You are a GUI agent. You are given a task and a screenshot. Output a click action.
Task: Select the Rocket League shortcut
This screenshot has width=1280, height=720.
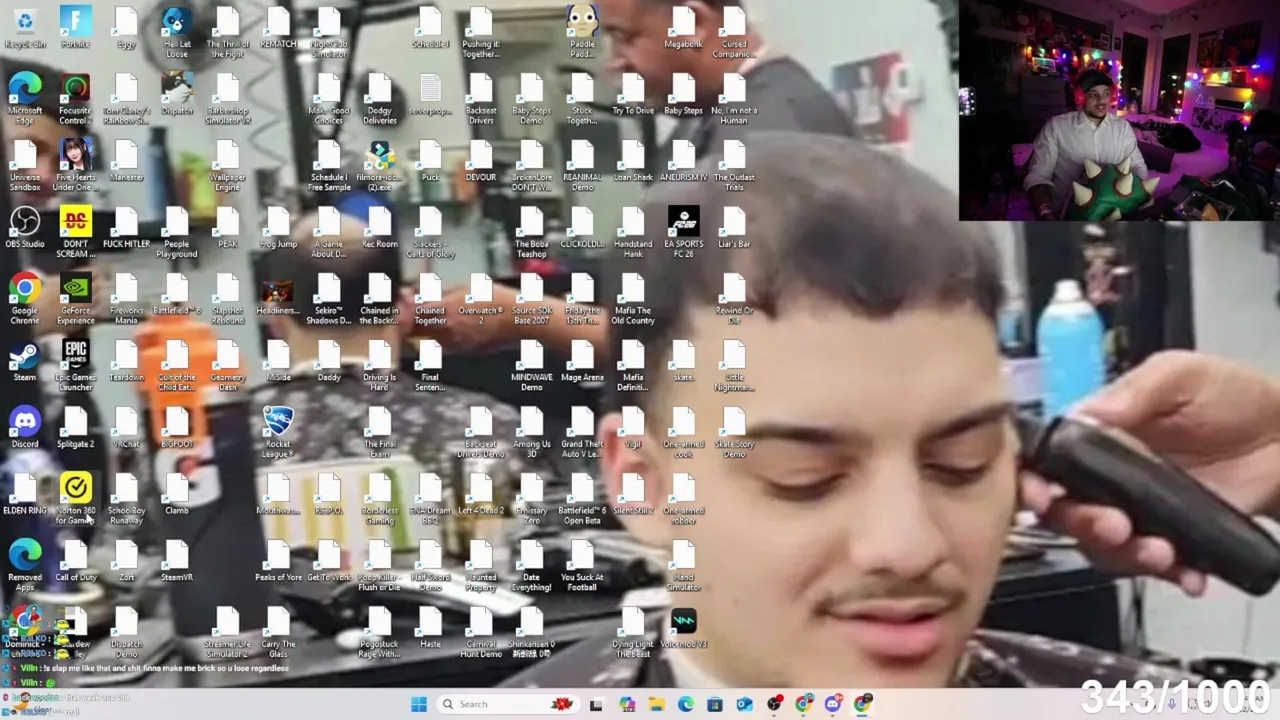(x=278, y=432)
